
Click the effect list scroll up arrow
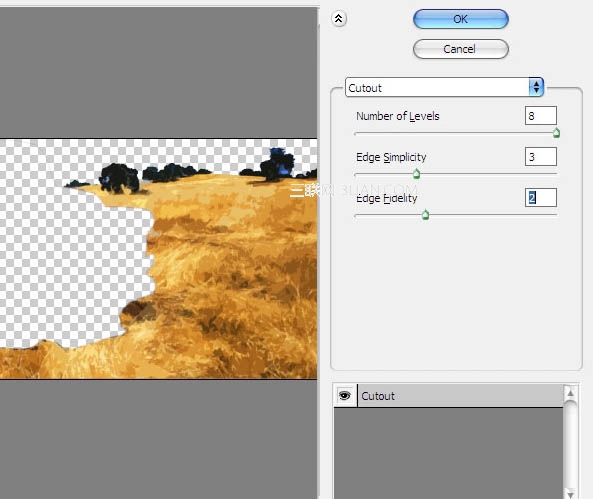point(570,393)
